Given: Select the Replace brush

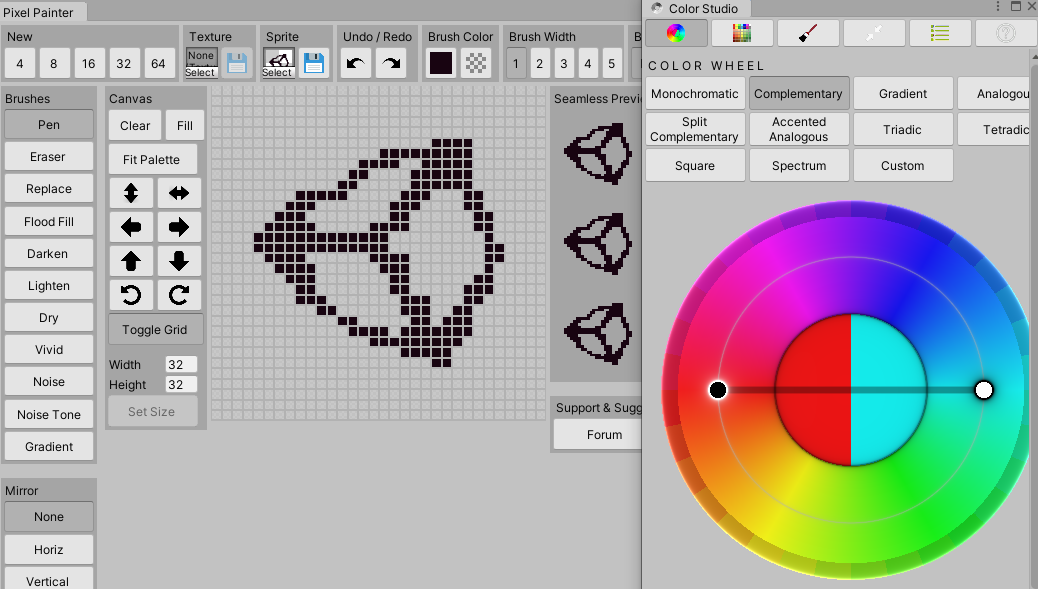Looking at the screenshot, I should point(49,189).
